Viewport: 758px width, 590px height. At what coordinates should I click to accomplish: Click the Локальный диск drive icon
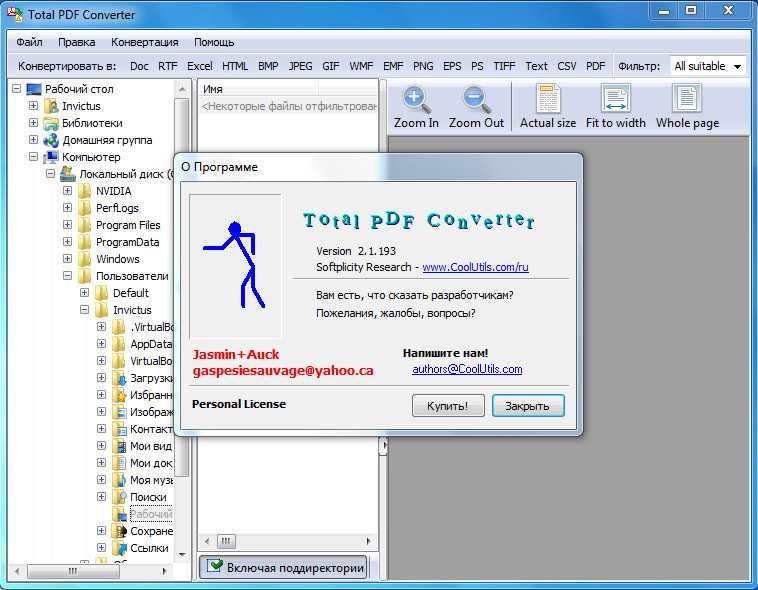point(68,174)
